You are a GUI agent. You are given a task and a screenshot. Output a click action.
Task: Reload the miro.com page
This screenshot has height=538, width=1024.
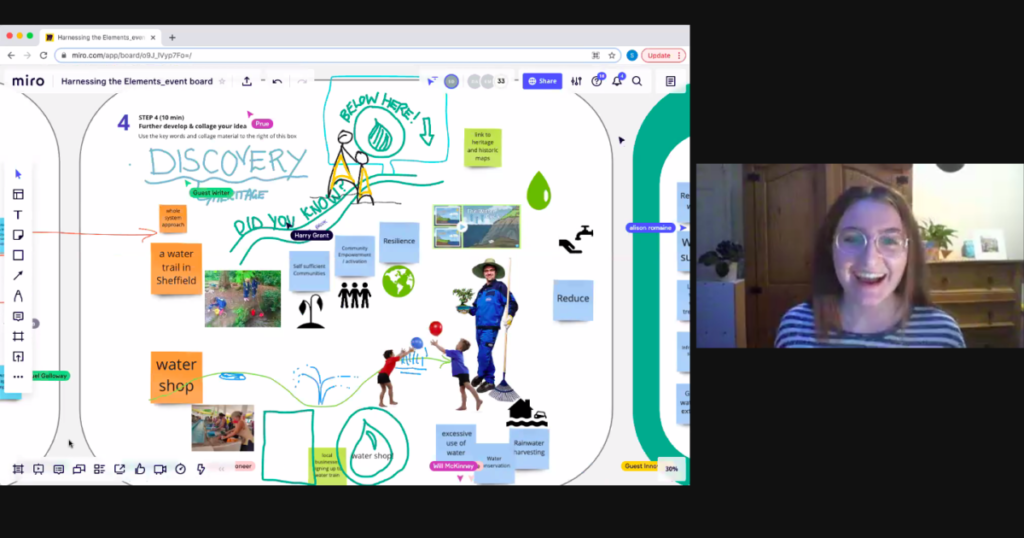tap(43, 55)
